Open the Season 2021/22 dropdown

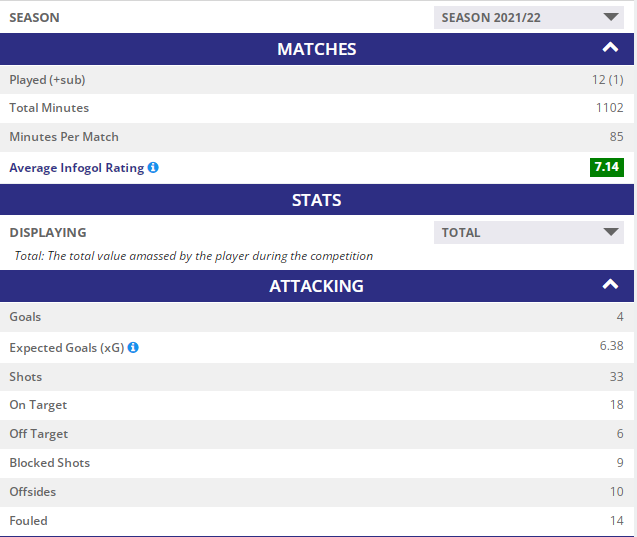pyautogui.click(x=529, y=17)
